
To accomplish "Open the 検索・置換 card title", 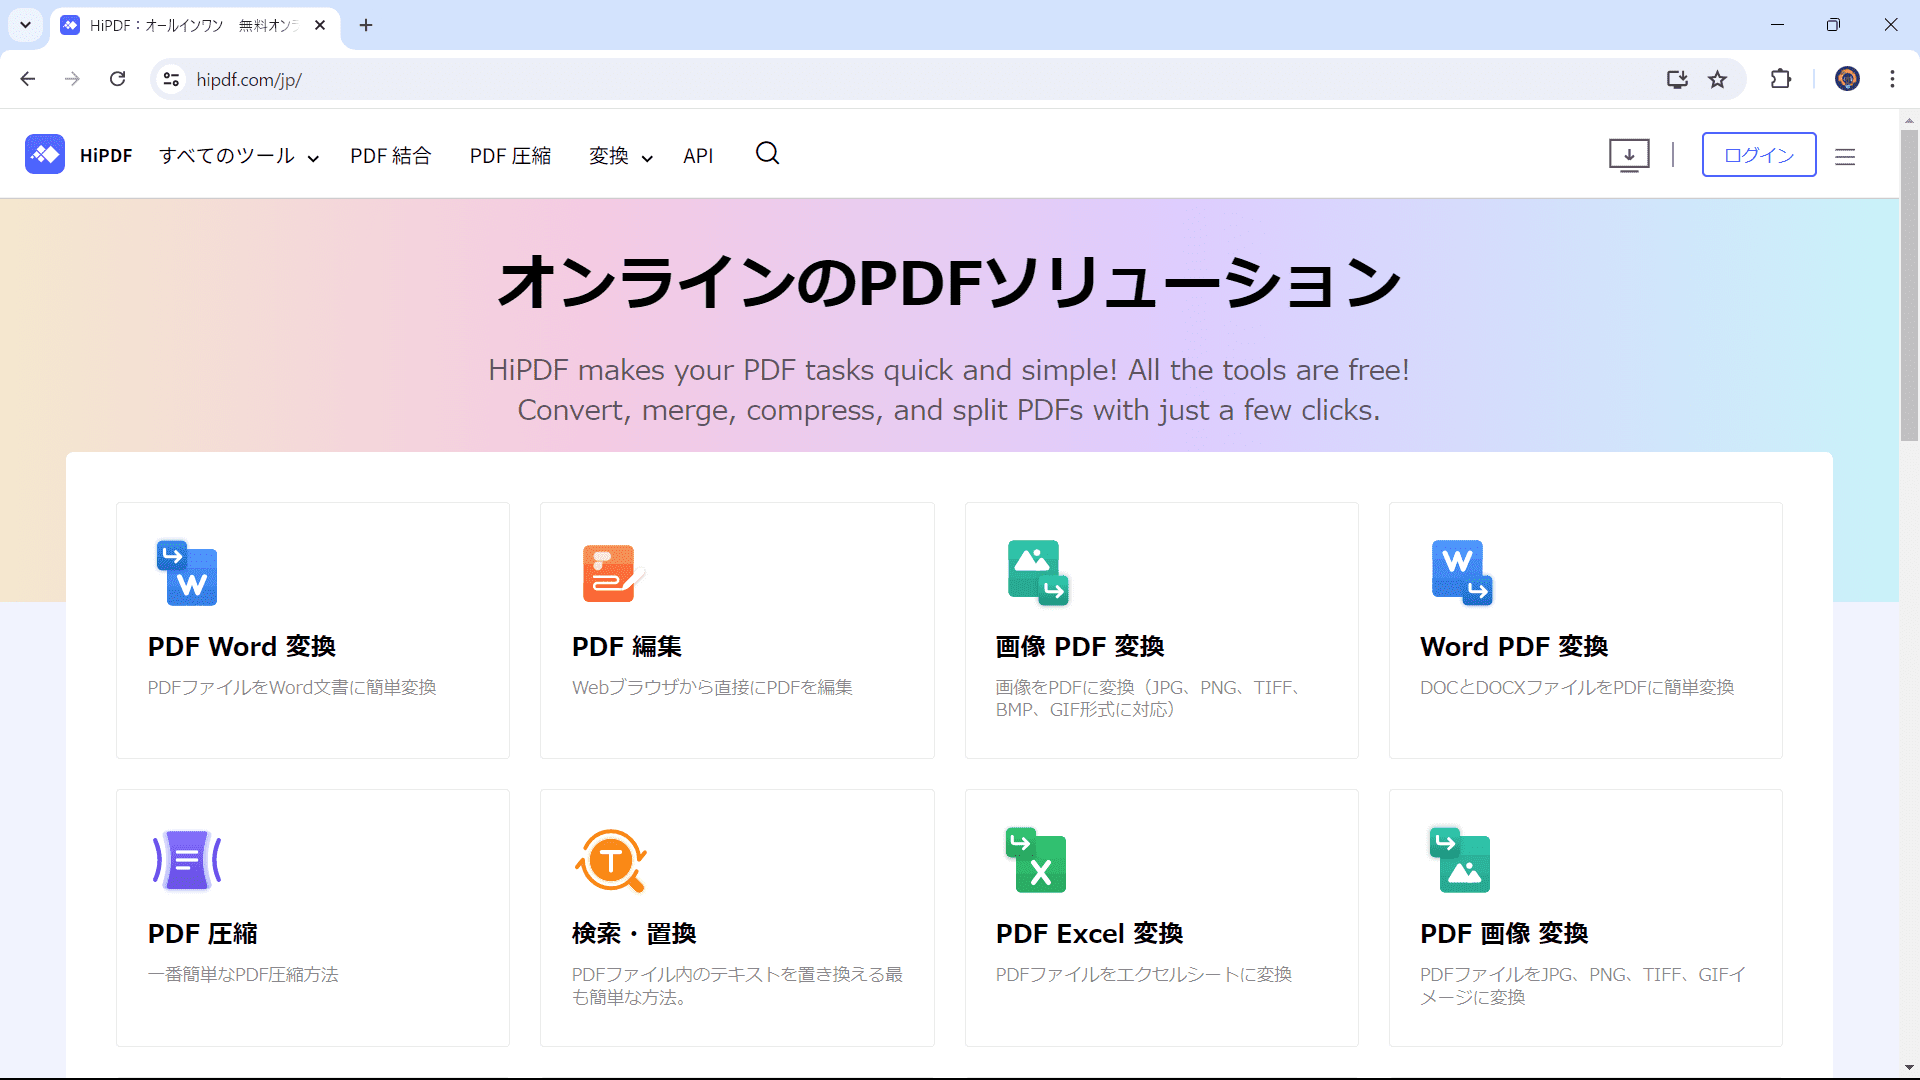I will click(x=634, y=934).
